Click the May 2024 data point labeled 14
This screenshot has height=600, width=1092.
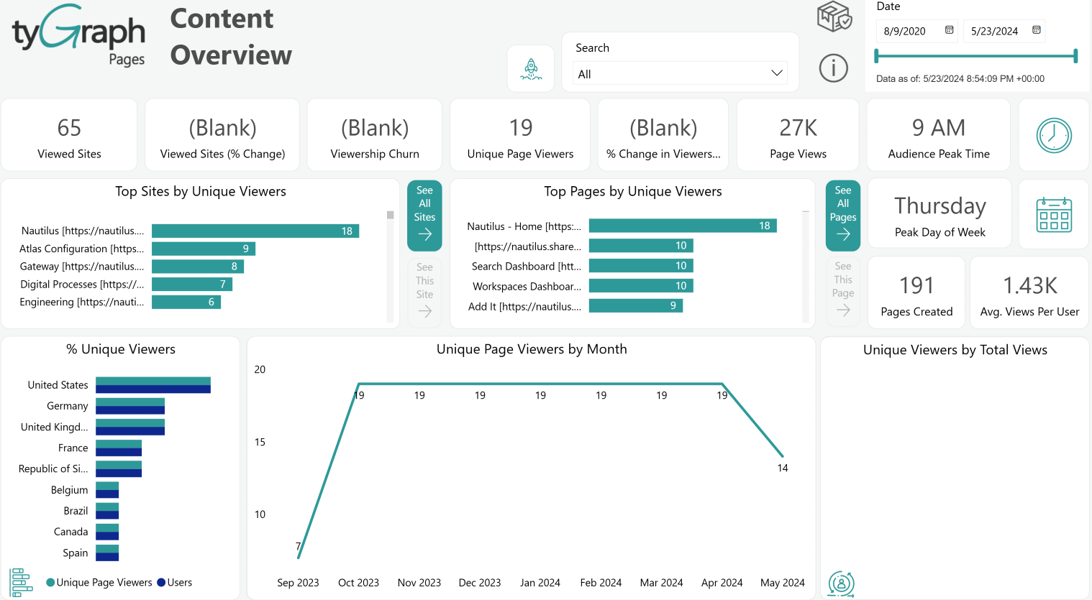pos(783,457)
